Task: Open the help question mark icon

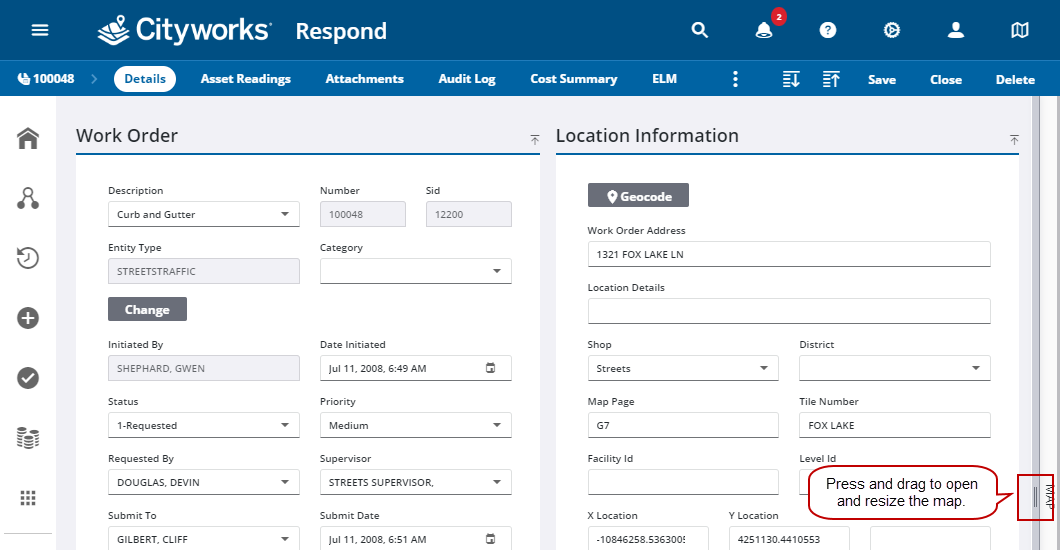Action: tap(828, 30)
